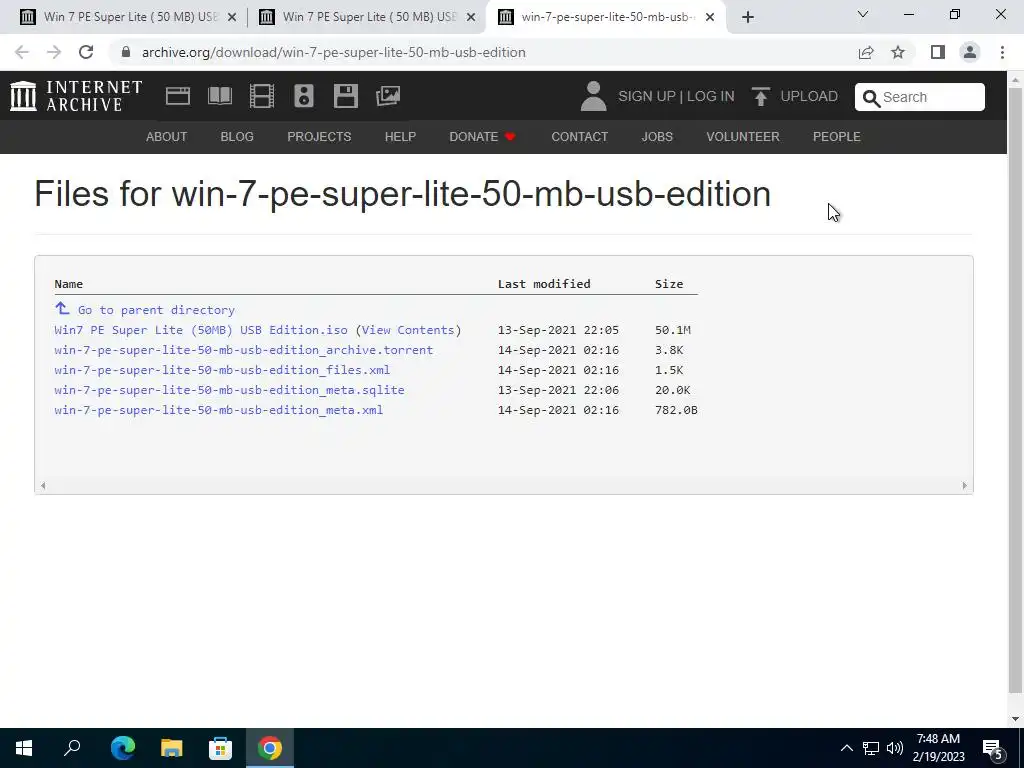
Task: Open the Images icon in header
Action: tap(388, 96)
